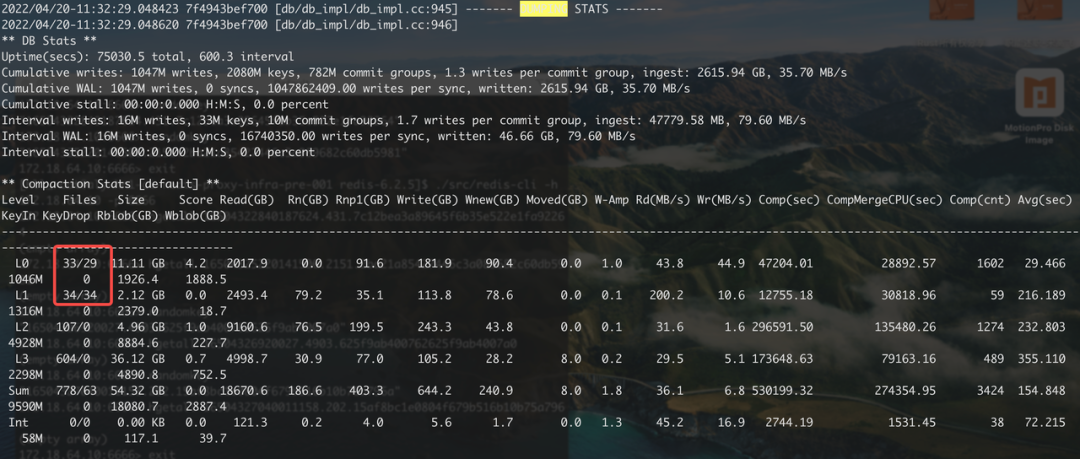Click the 'Files' column header
The height and width of the screenshot is (459, 1080).
tap(80, 200)
